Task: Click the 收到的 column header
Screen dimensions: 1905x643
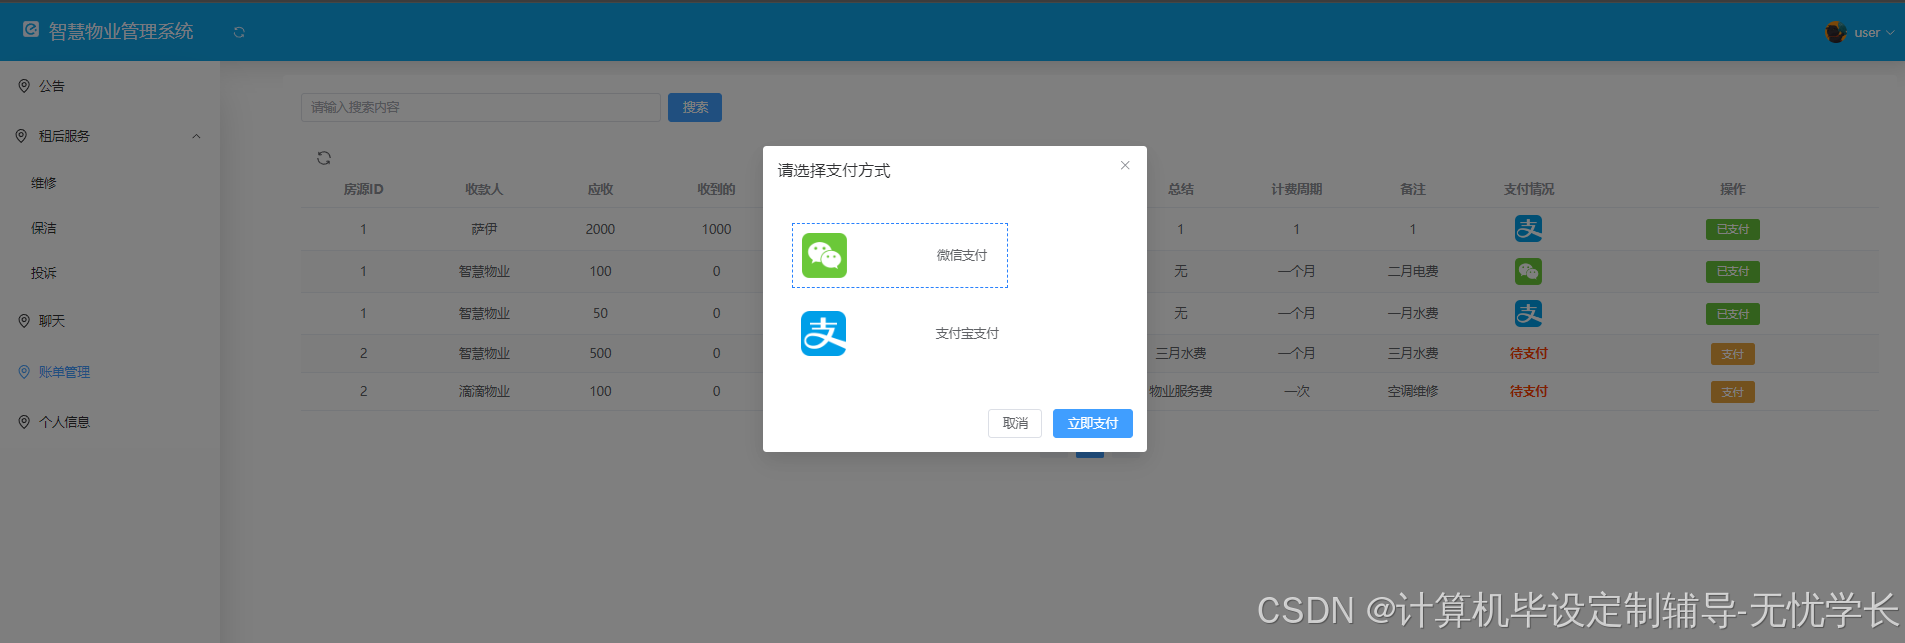Action: [716, 189]
